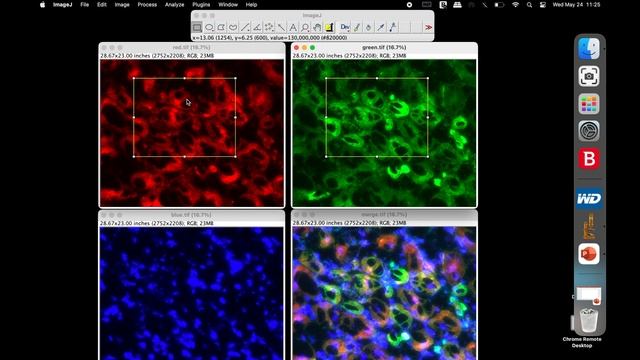Select the brush tool beside Dev
The image size is (640, 360).
pyautogui.click(x=357, y=27)
